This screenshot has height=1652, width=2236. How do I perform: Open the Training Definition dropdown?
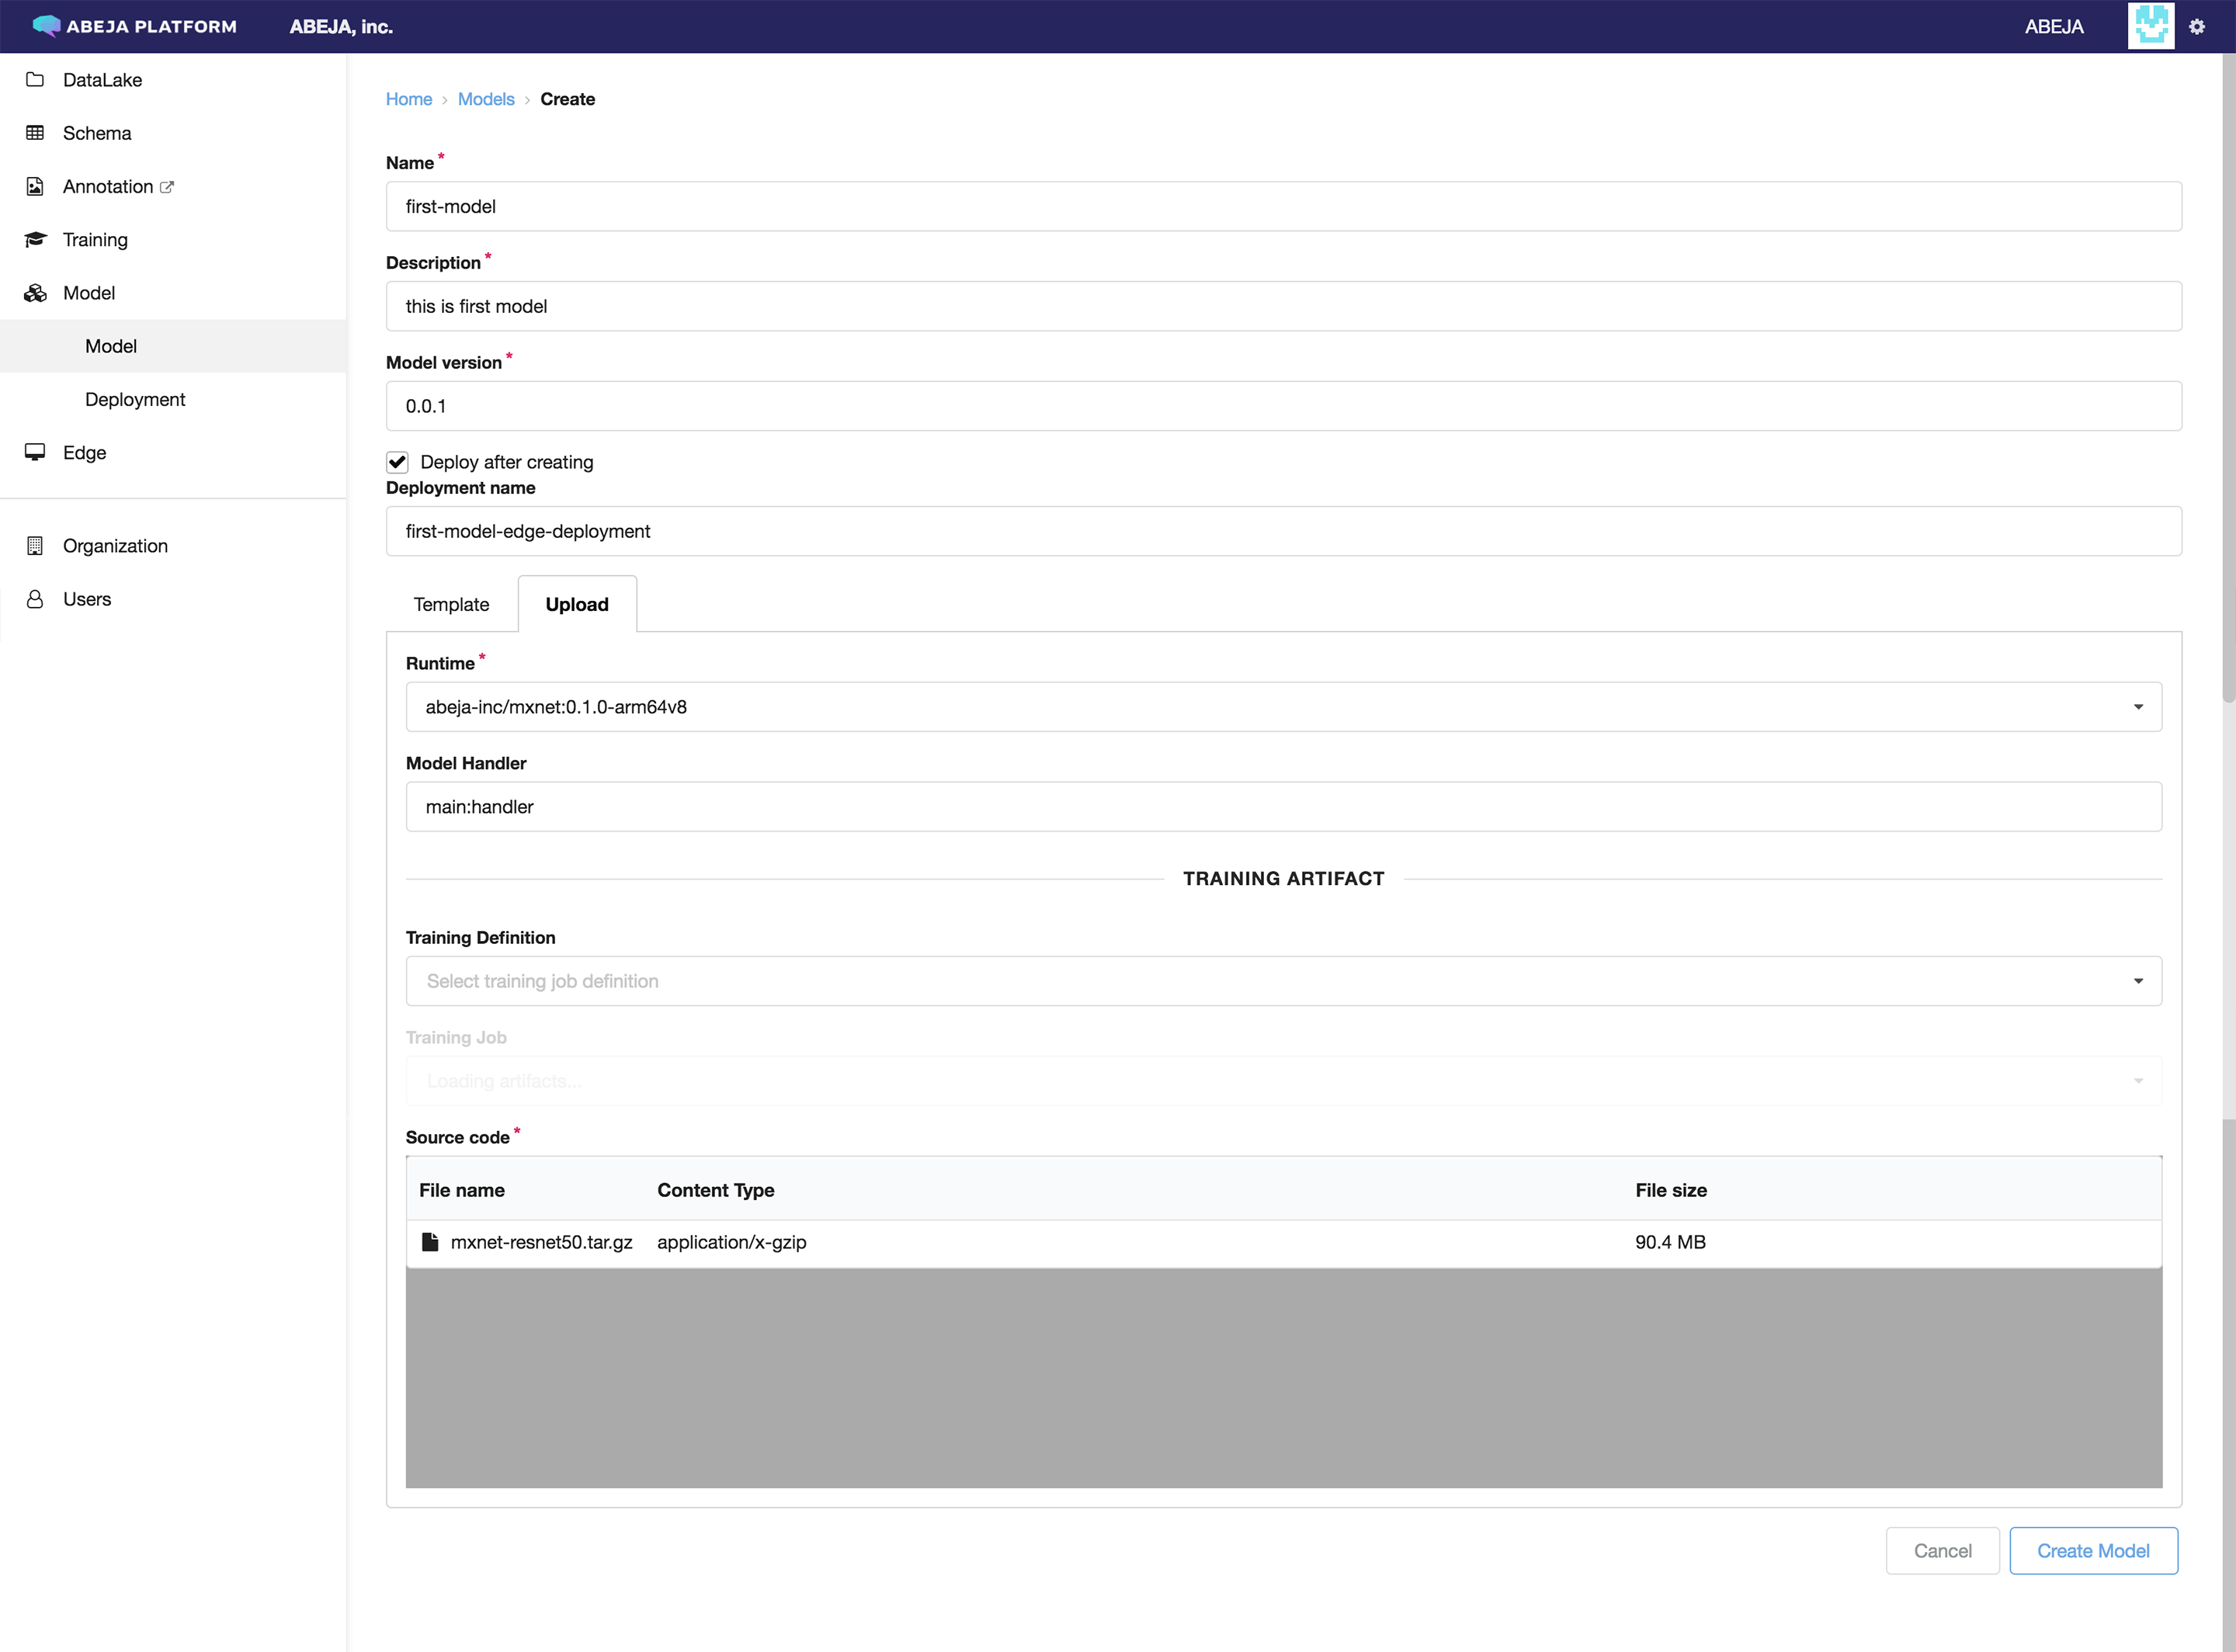1283,981
